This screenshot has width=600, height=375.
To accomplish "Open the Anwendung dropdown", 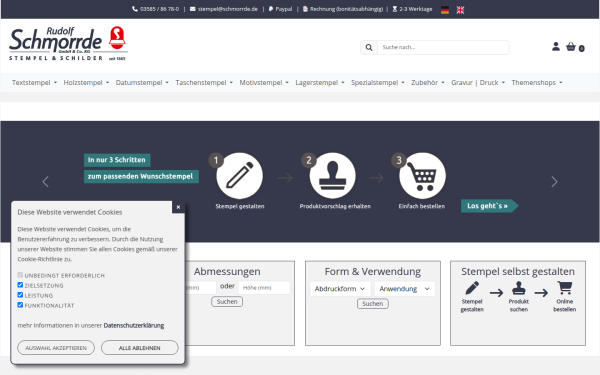I will point(404,289).
